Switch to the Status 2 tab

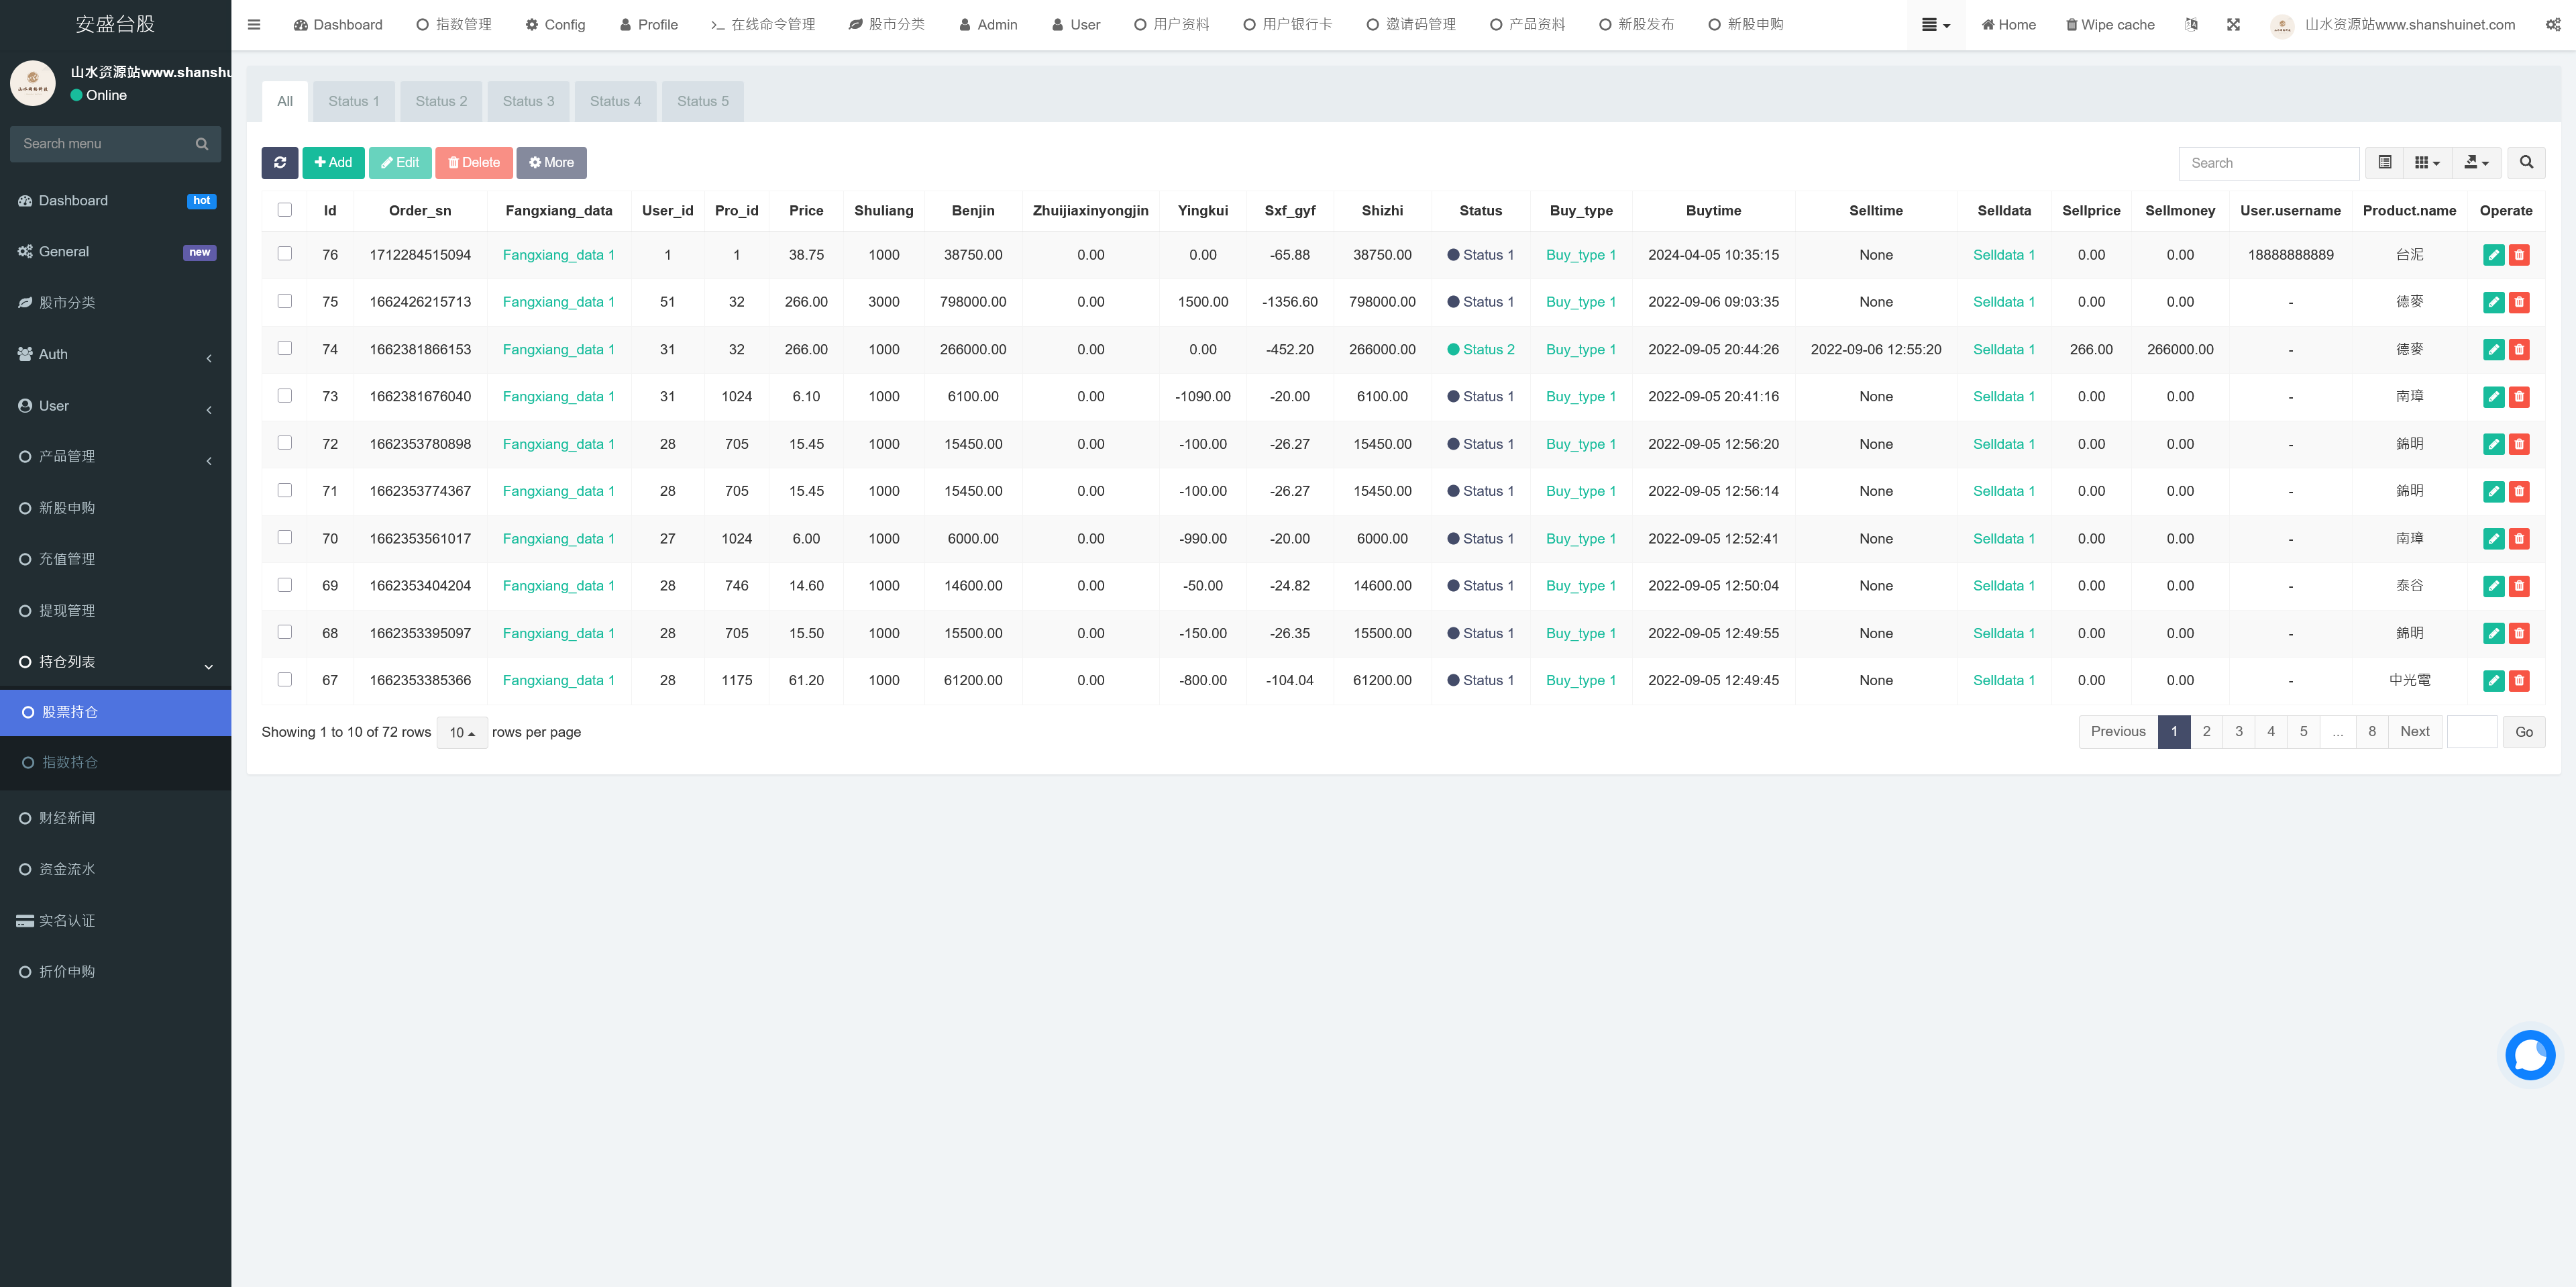[441, 101]
